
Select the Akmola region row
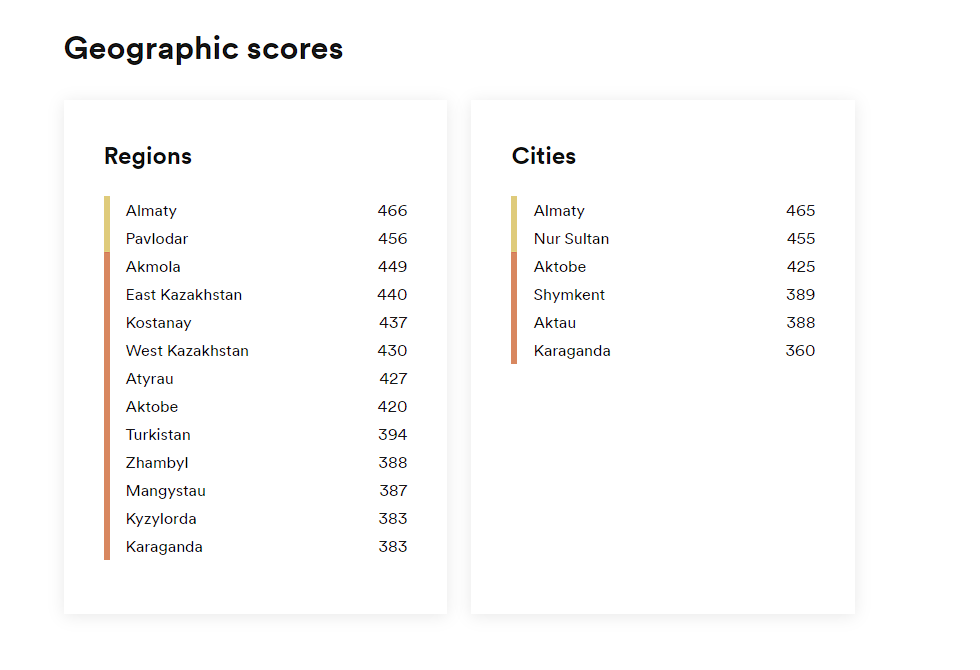(x=153, y=267)
